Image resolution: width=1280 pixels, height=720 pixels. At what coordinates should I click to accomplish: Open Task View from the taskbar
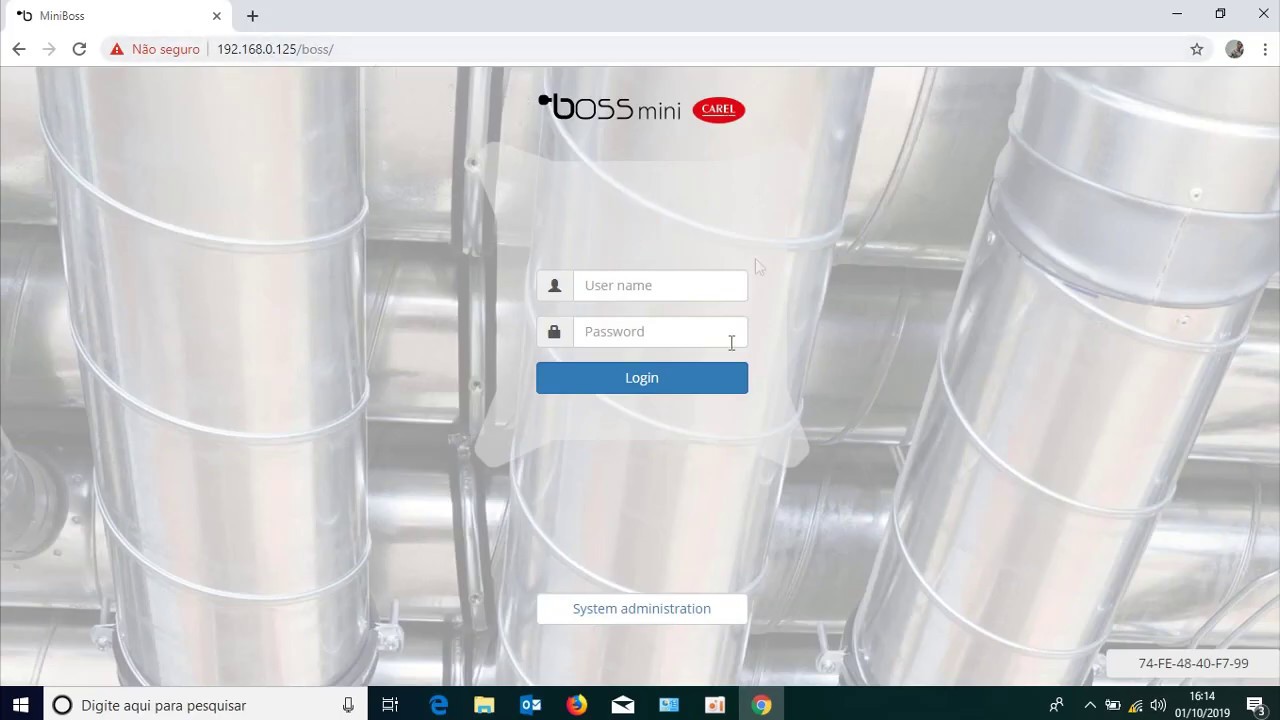[x=390, y=705]
